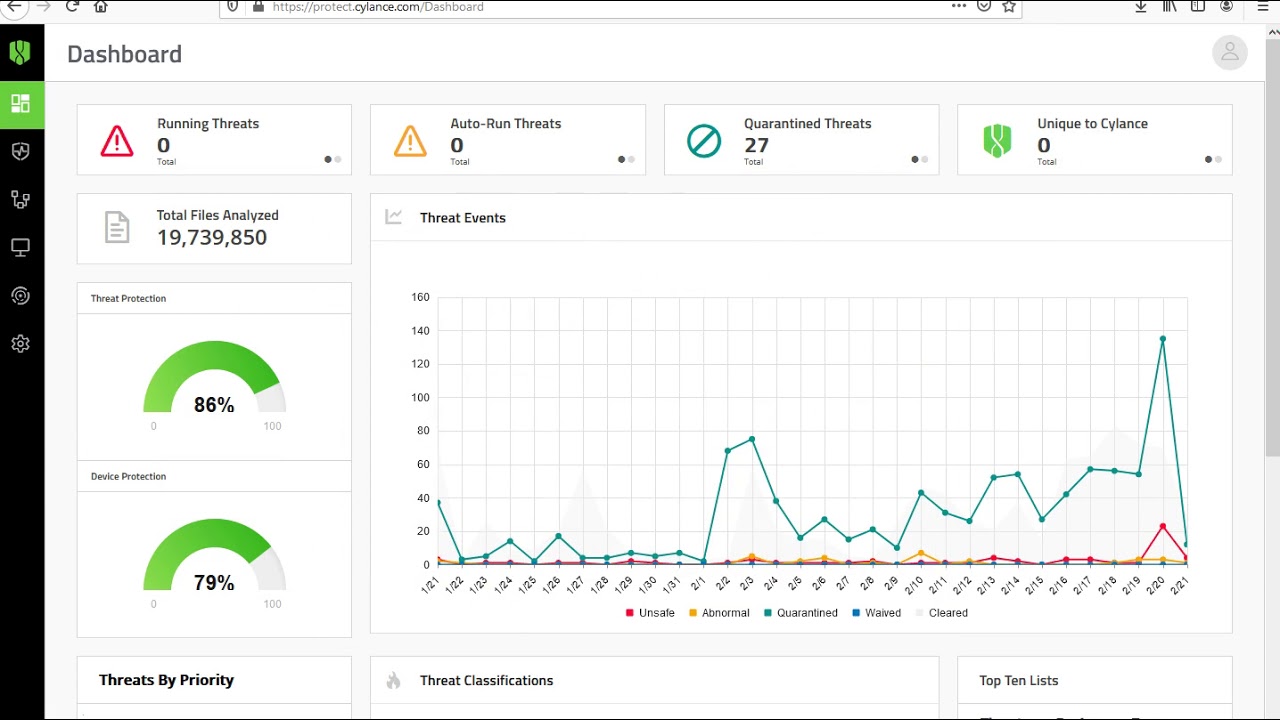The height and width of the screenshot is (720, 1280).
Task: Toggle the Unsafe series in the chart legend
Action: [x=650, y=613]
